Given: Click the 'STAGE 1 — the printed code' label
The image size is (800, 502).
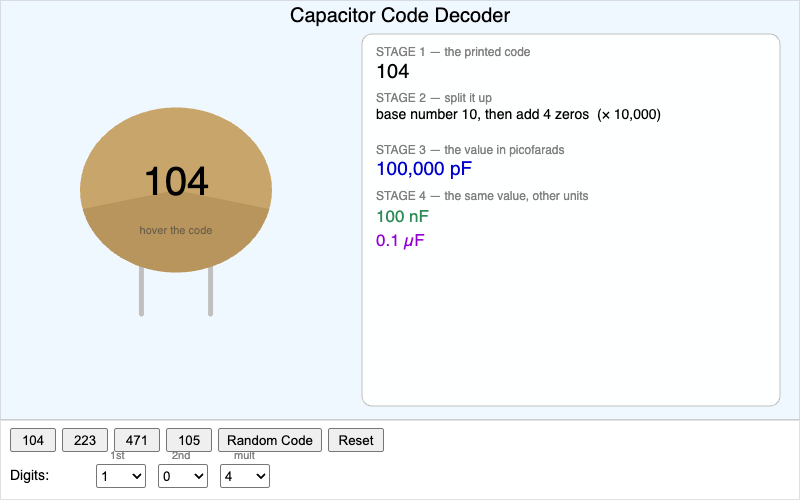Looking at the screenshot, I should point(453,52).
